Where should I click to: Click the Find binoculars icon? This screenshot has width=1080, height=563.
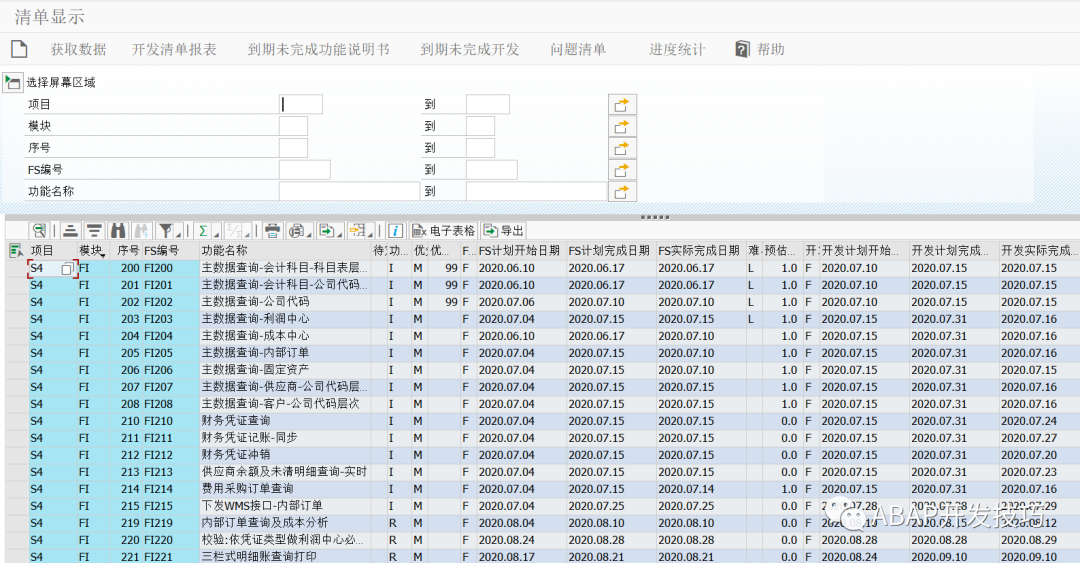[x=118, y=231]
